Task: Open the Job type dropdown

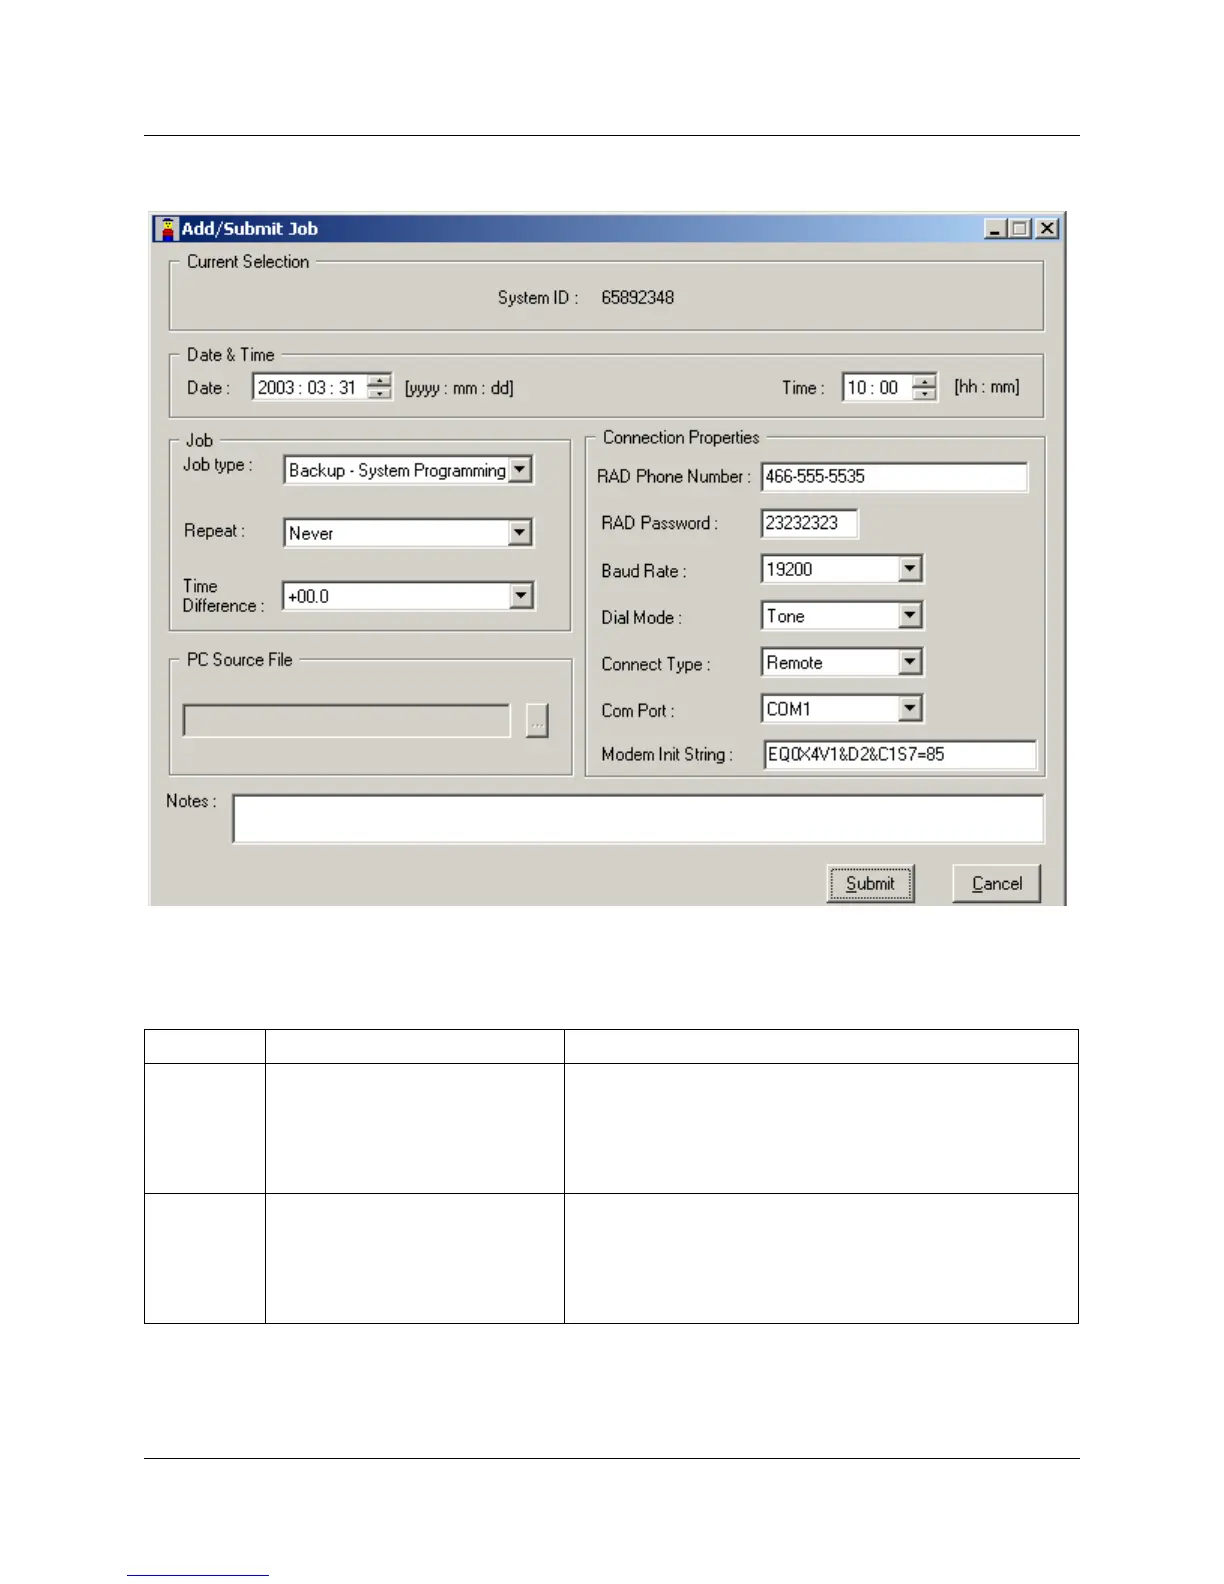Action: tap(520, 470)
